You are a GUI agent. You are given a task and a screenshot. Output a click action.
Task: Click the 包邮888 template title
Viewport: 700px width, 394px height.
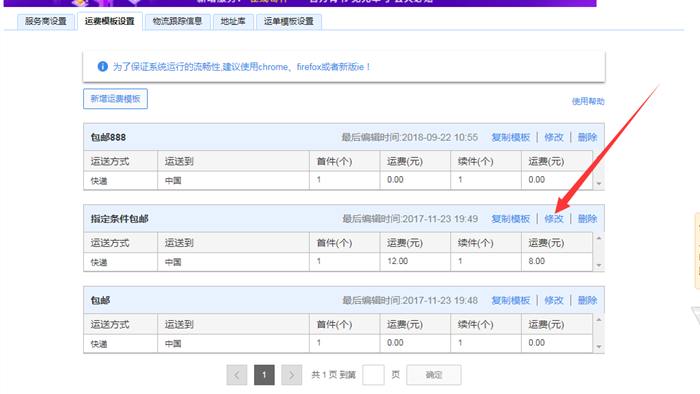(x=108, y=137)
